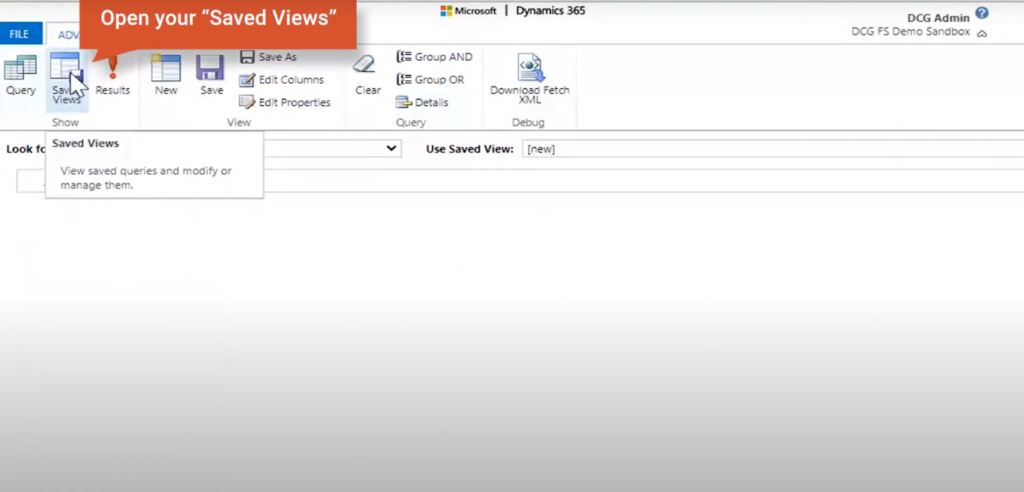Apply Group AND to selected rows
1024x492 pixels.
pyautogui.click(x=434, y=57)
